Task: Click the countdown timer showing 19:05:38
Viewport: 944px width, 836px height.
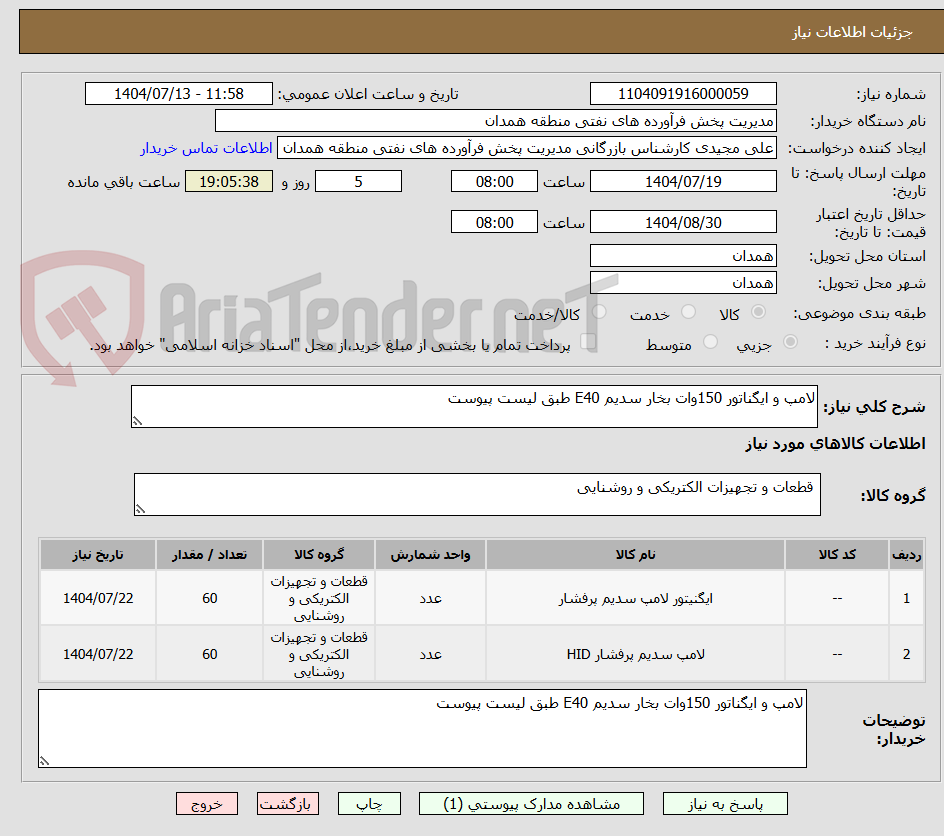Action: tap(228, 181)
